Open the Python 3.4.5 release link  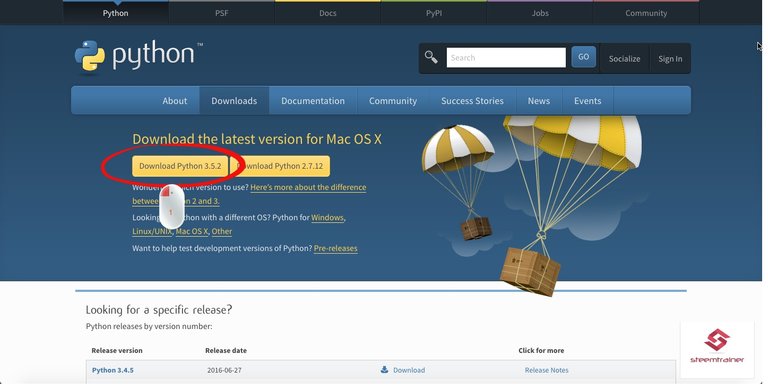click(113, 370)
